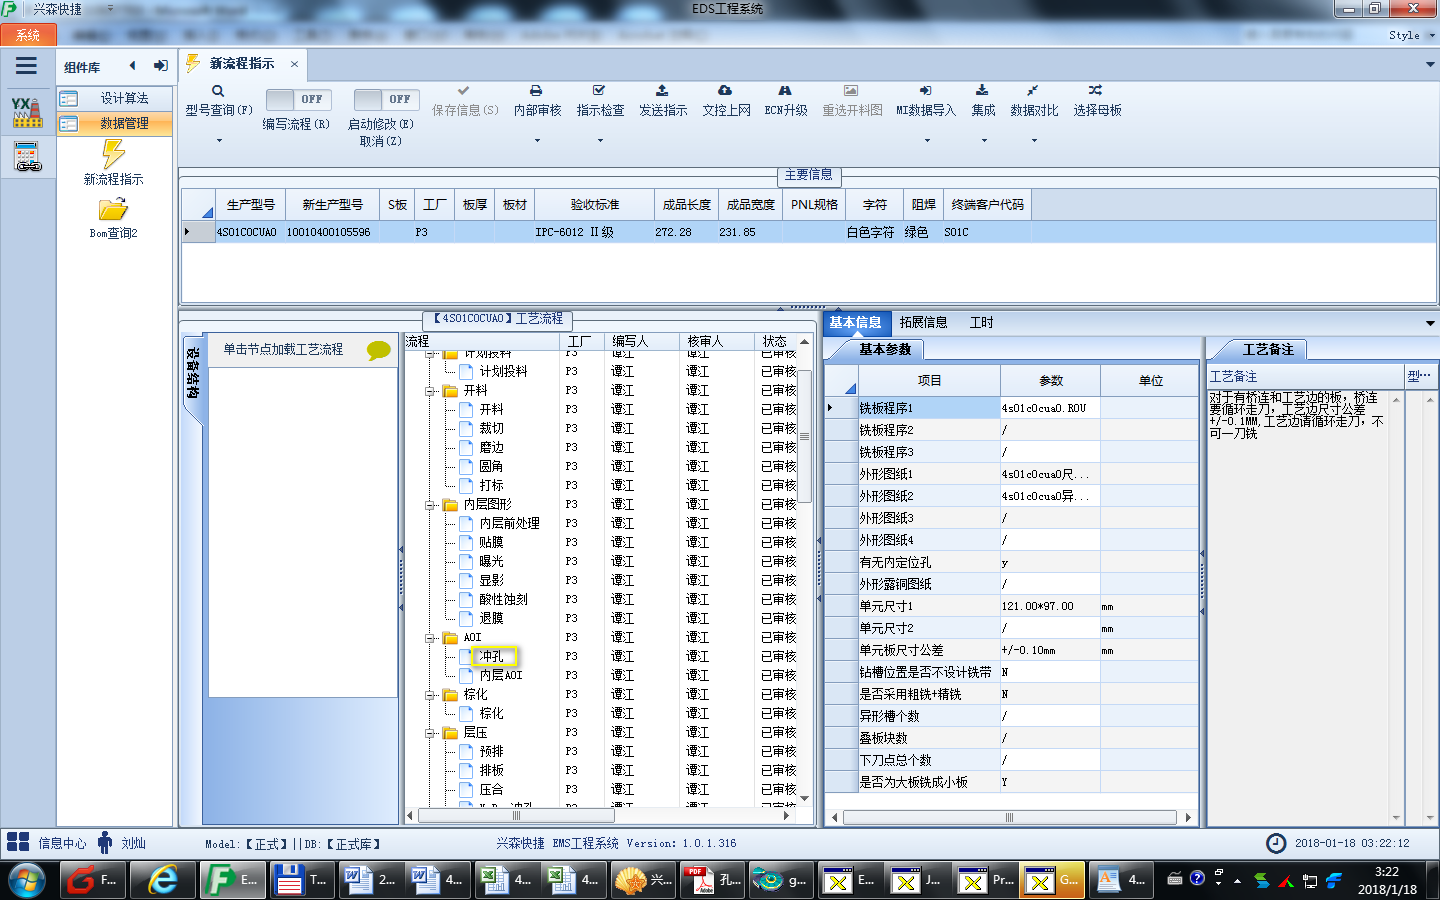Click the clock icon in status bar
Screen dimensions: 1440x900
1276,843
